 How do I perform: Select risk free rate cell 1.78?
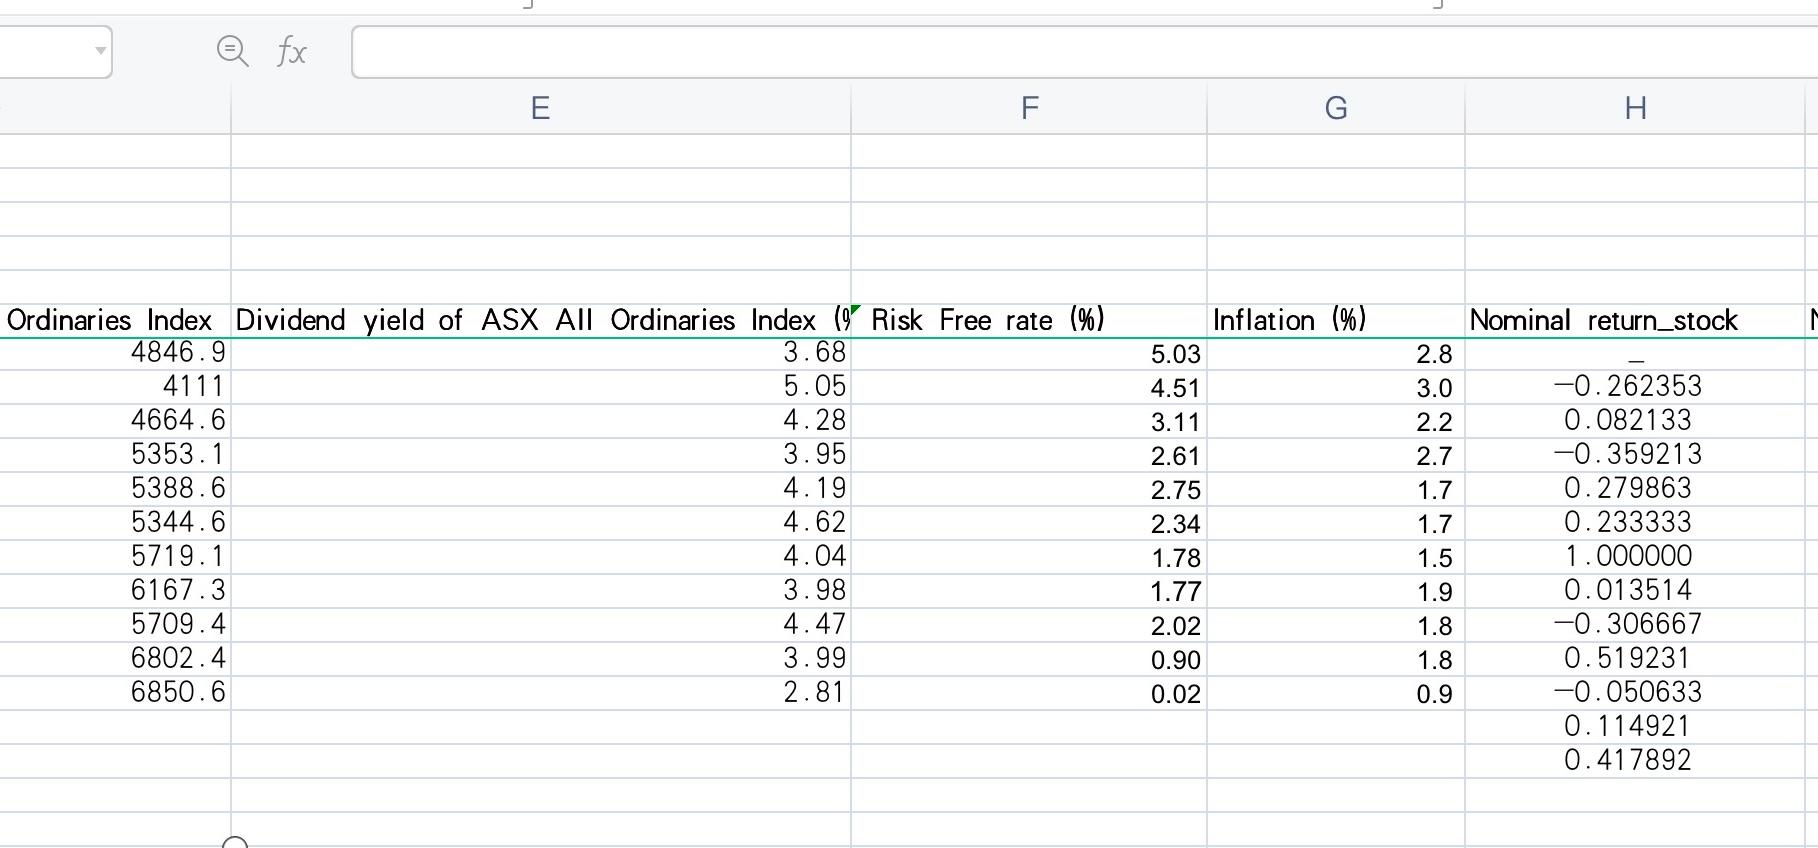(x=1029, y=557)
